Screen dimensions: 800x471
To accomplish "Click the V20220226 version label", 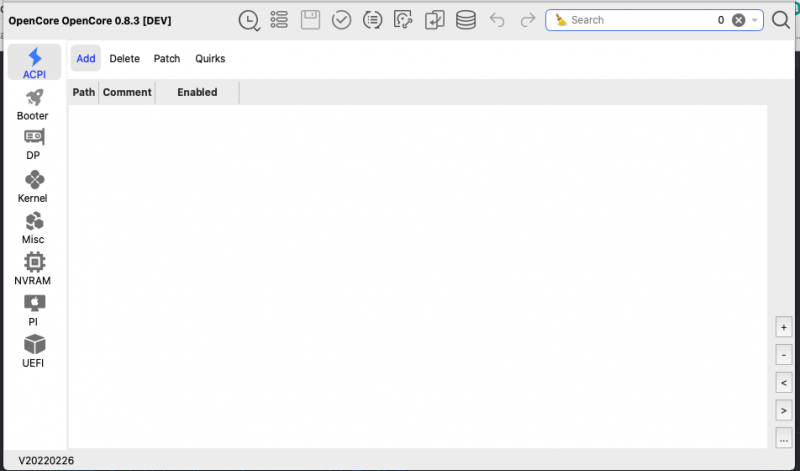I will pyautogui.click(x=46, y=460).
